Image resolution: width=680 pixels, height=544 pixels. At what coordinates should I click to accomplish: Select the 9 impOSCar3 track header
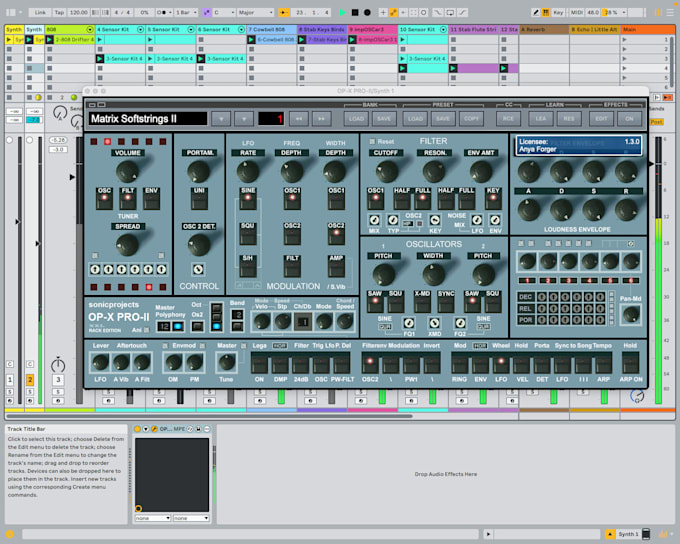373,29
